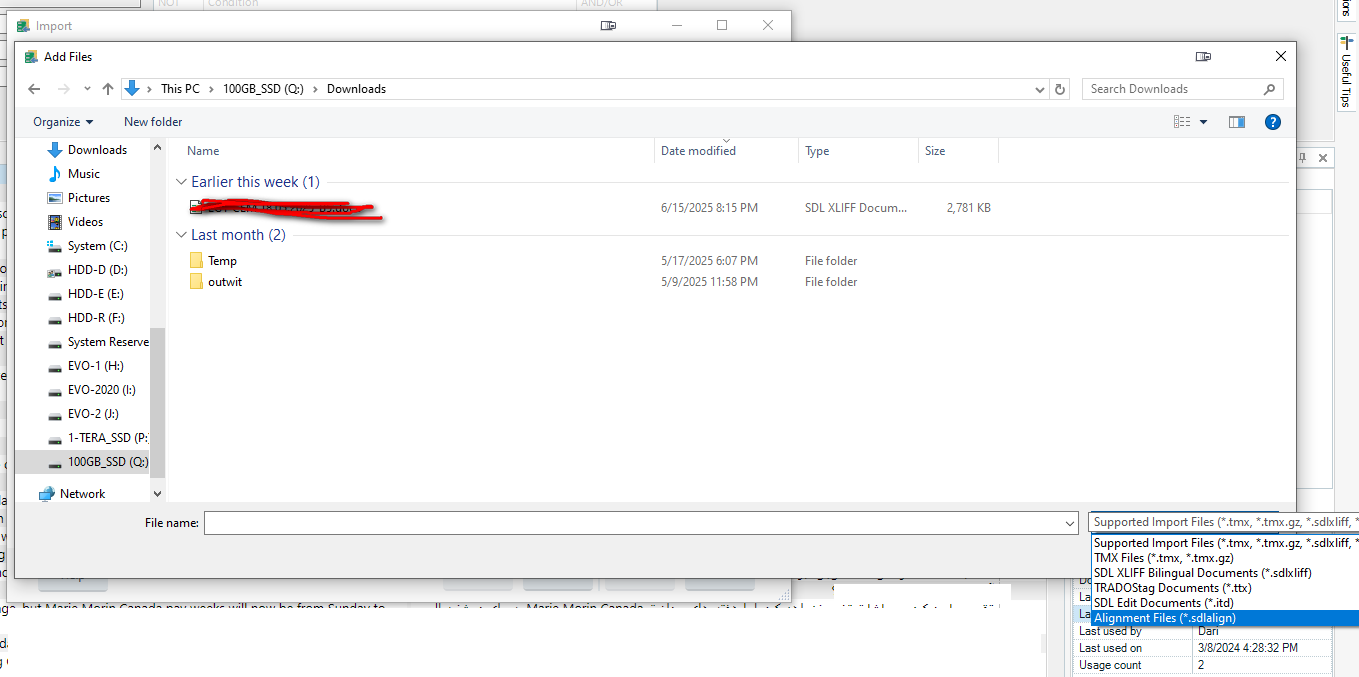1359x677 pixels.
Task: Close the Add Files dialog
Action: pyautogui.click(x=1281, y=57)
